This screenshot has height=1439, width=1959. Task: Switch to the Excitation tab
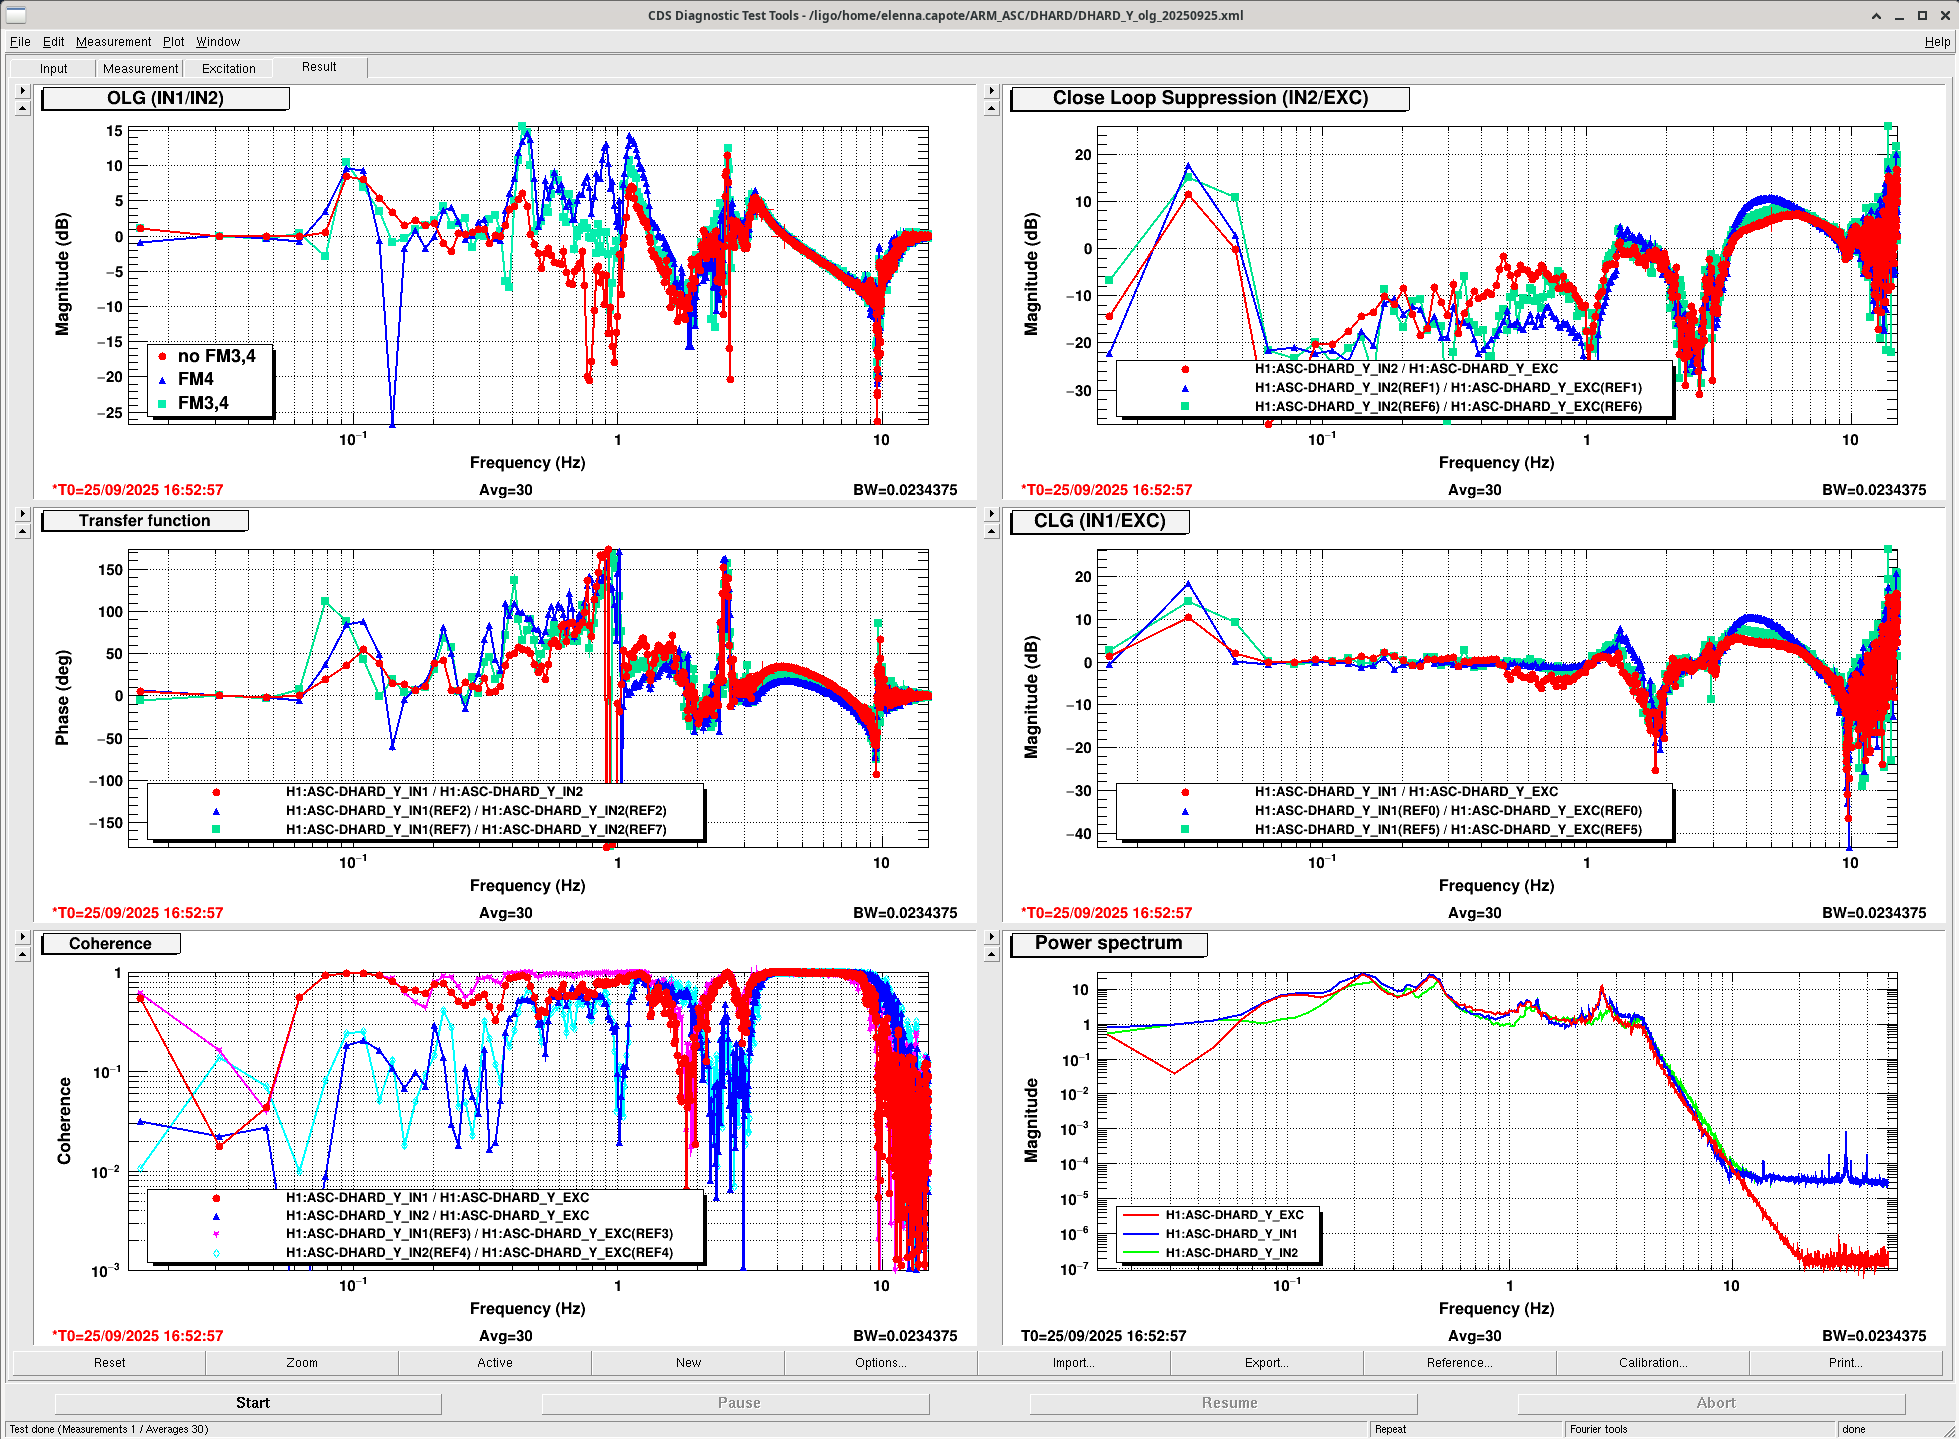[228, 69]
